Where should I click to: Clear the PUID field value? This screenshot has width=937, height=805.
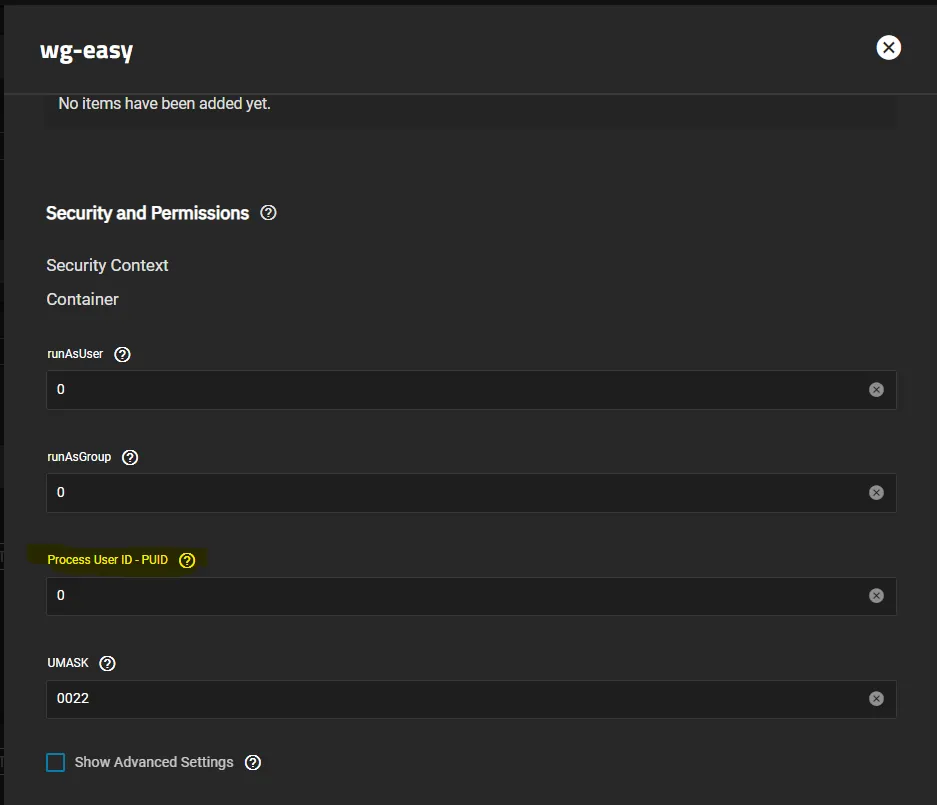coord(876,596)
